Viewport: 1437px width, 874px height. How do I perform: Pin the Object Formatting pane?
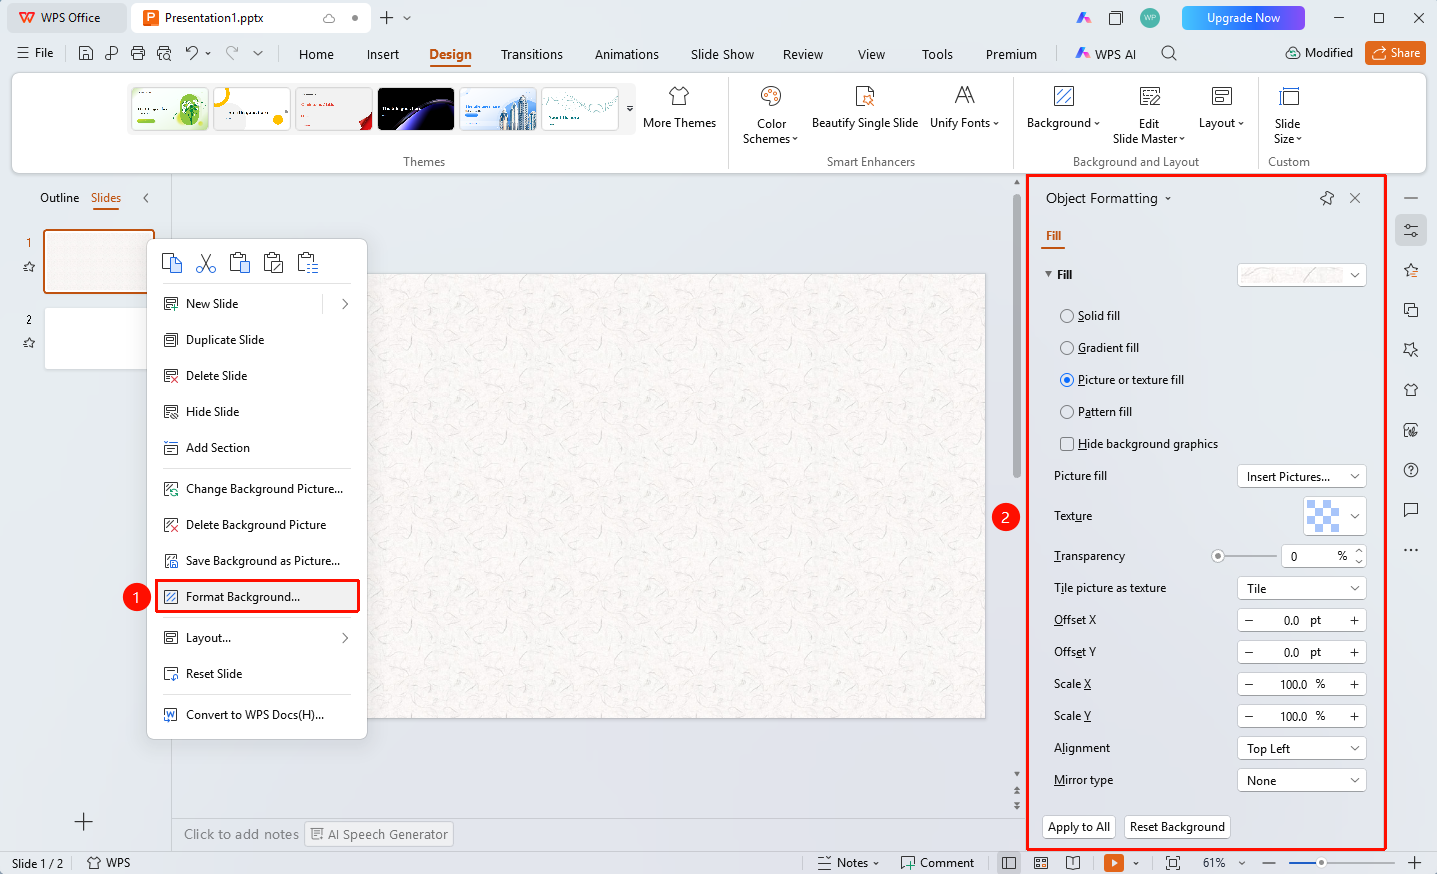(1327, 198)
